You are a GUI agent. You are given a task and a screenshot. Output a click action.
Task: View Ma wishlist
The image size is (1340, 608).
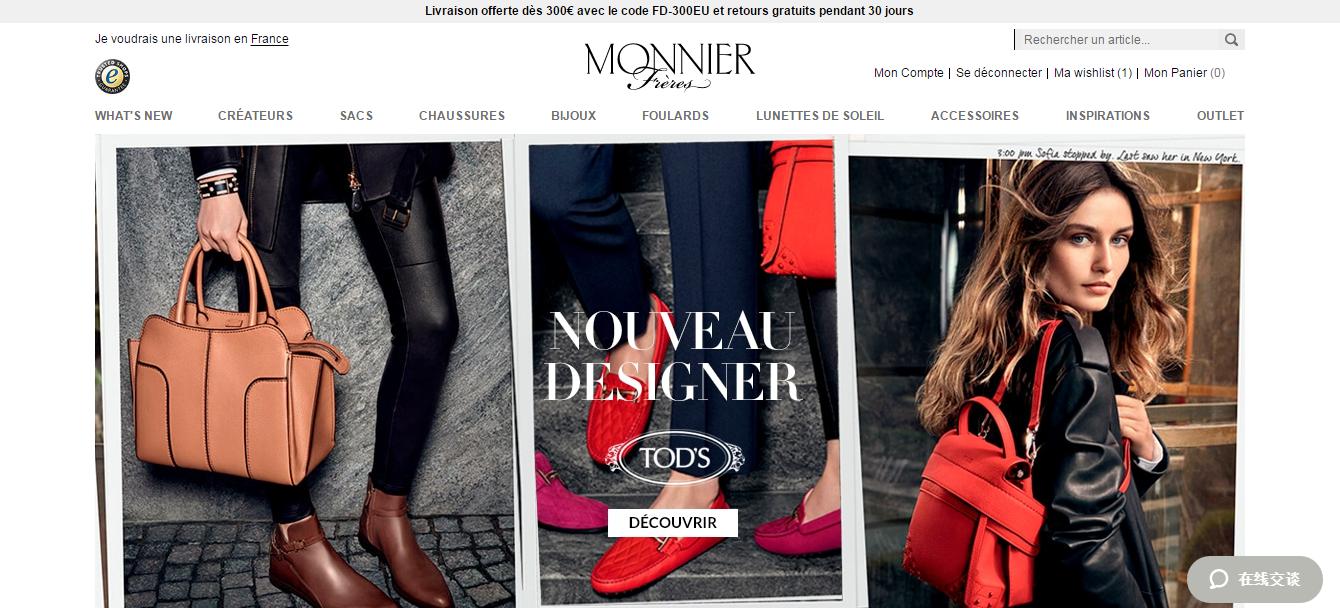[x=1093, y=73]
